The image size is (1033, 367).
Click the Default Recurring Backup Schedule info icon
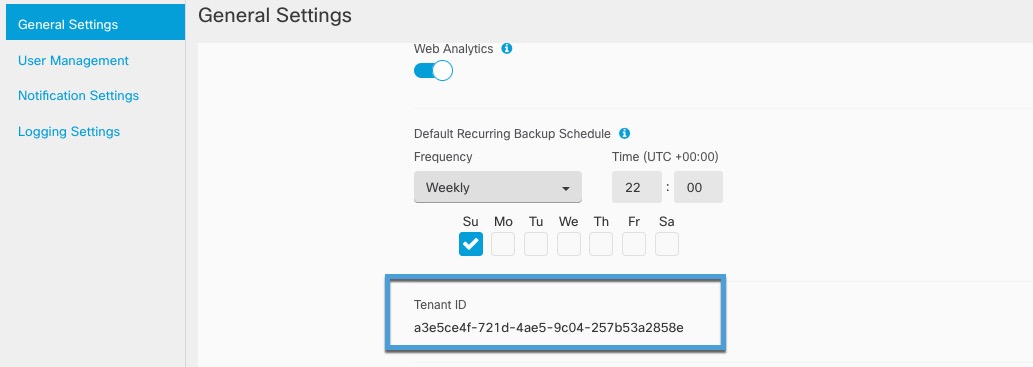(625, 133)
